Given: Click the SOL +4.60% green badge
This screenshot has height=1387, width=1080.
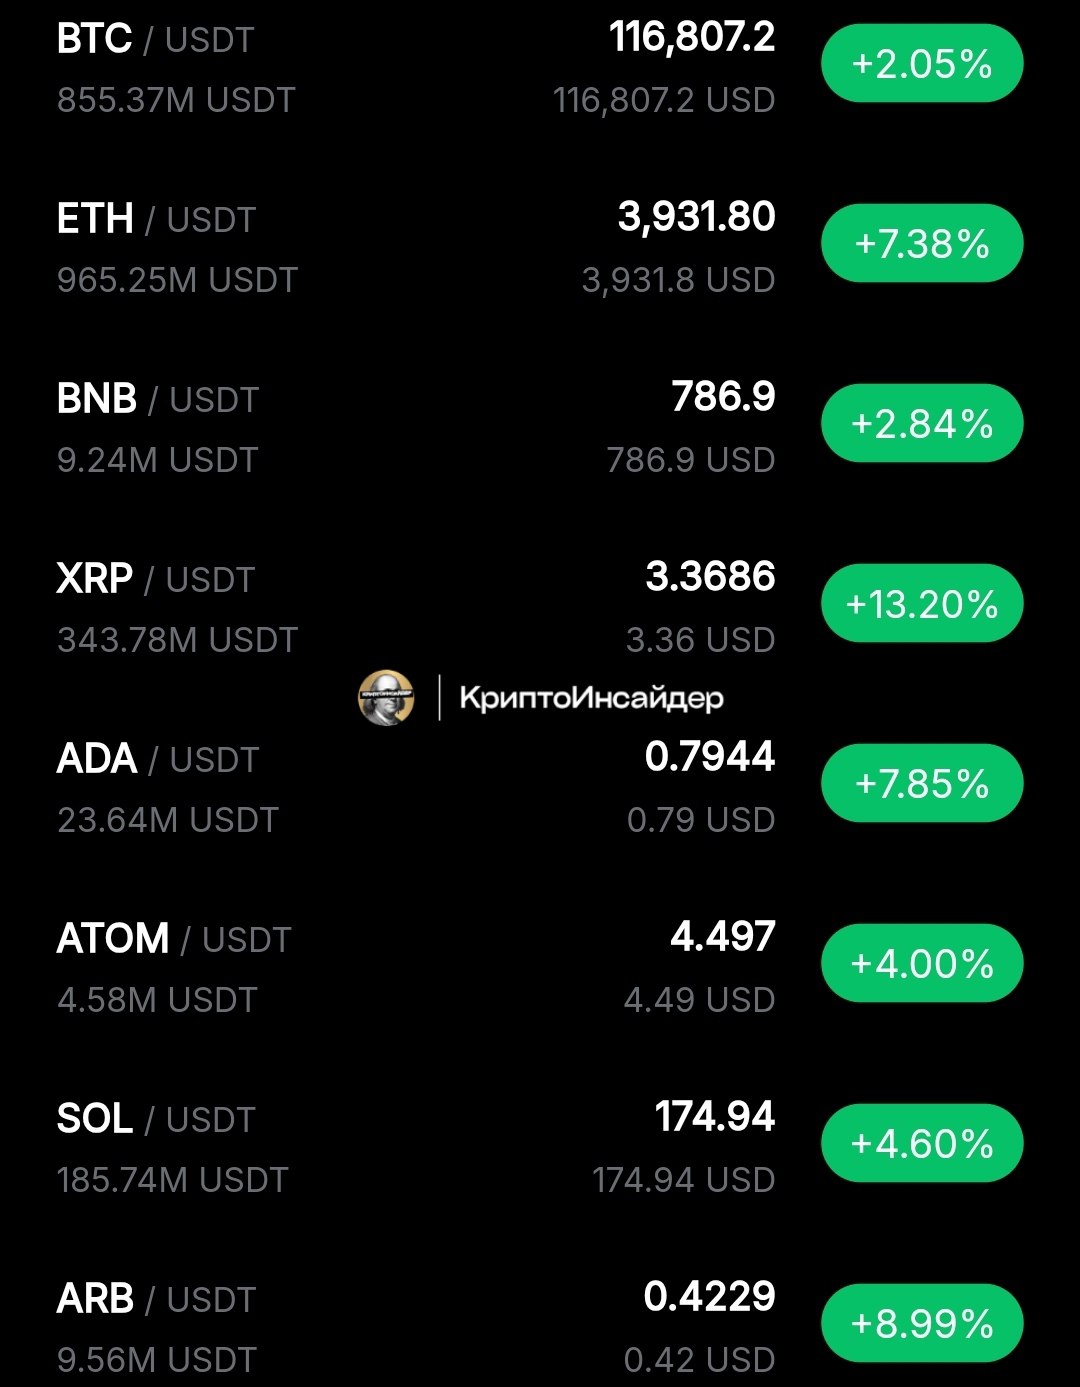Looking at the screenshot, I should (x=922, y=1144).
